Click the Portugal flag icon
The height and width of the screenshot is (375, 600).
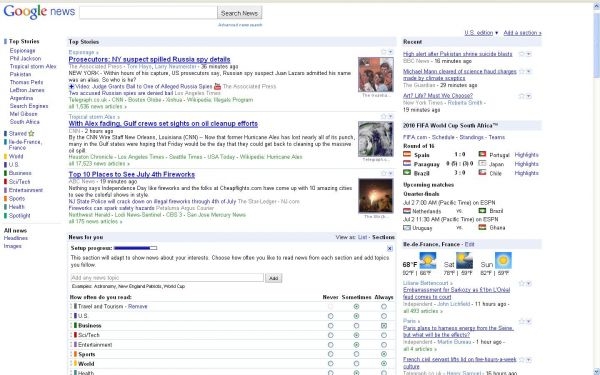click(x=482, y=154)
